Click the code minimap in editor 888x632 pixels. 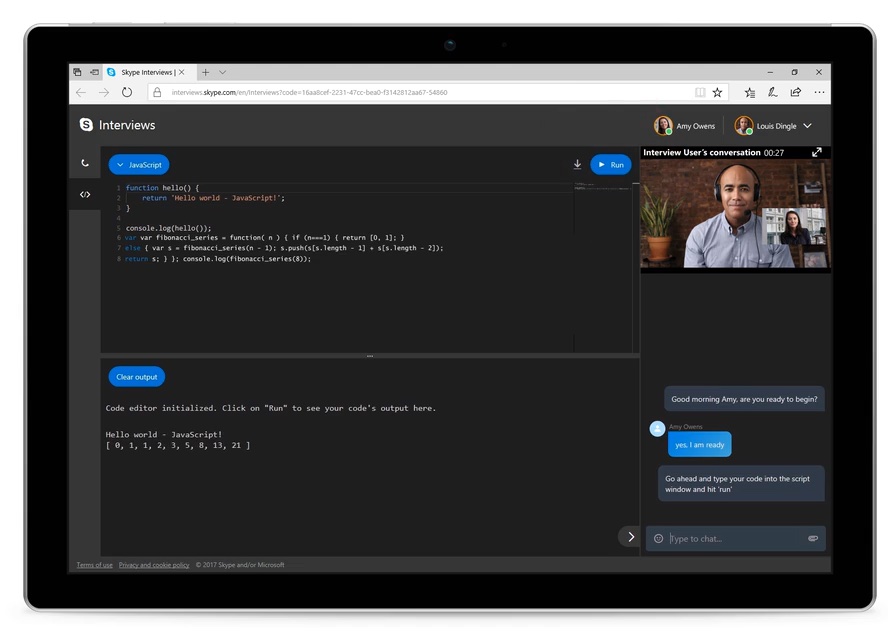click(603, 186)
